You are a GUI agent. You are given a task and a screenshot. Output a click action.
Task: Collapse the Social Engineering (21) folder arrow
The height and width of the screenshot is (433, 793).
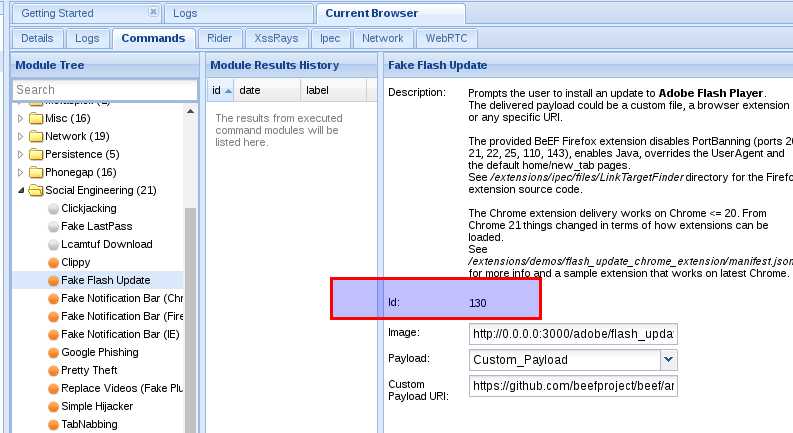pos(21,190)
